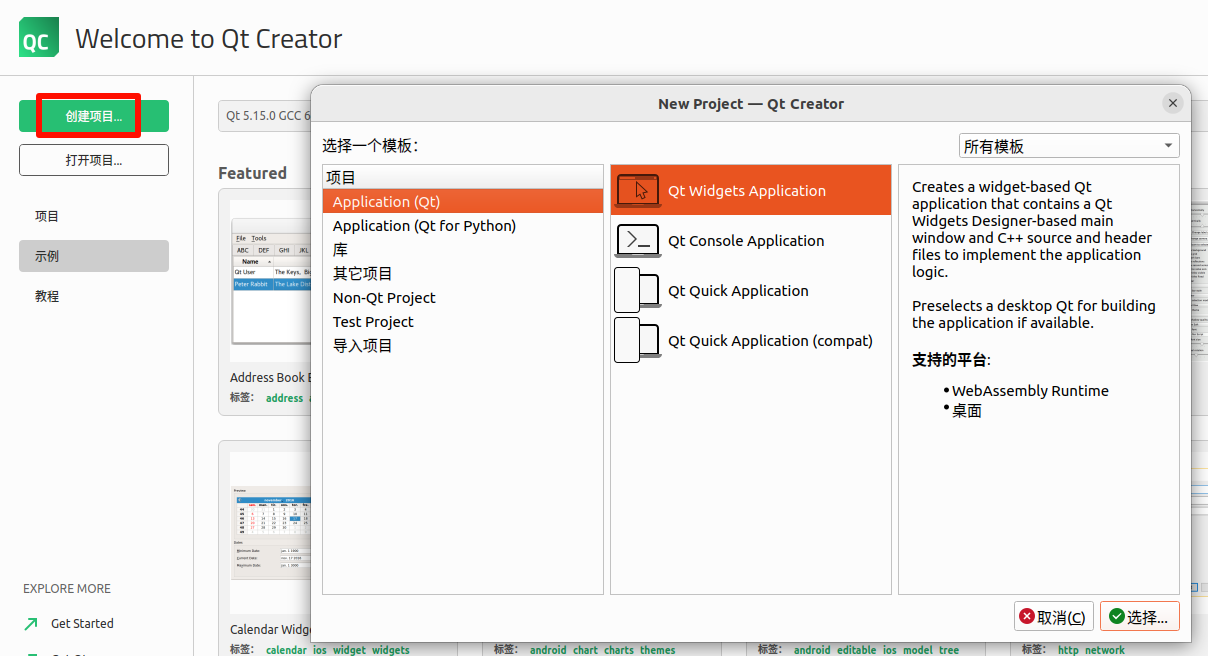The image size is (1208, 656).
Task: Click the 桌面 platform entry
Action: click(x=967, y=410)
